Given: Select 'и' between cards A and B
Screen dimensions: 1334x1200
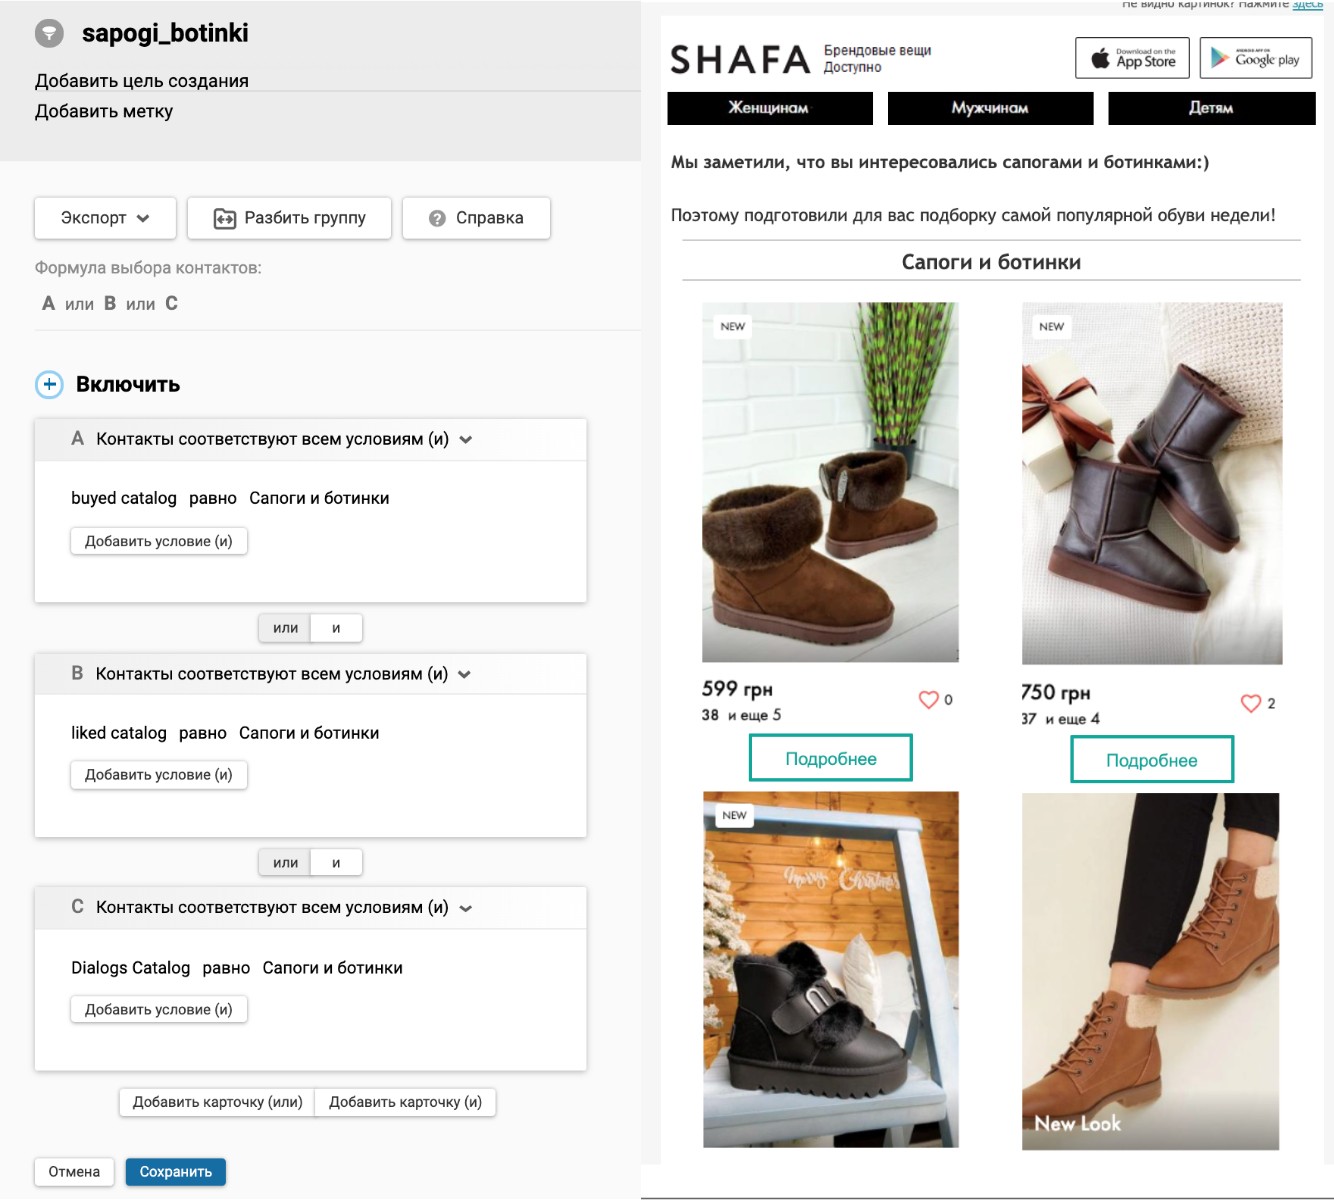Looking at the screenshot, I should [x=336, y=628].
